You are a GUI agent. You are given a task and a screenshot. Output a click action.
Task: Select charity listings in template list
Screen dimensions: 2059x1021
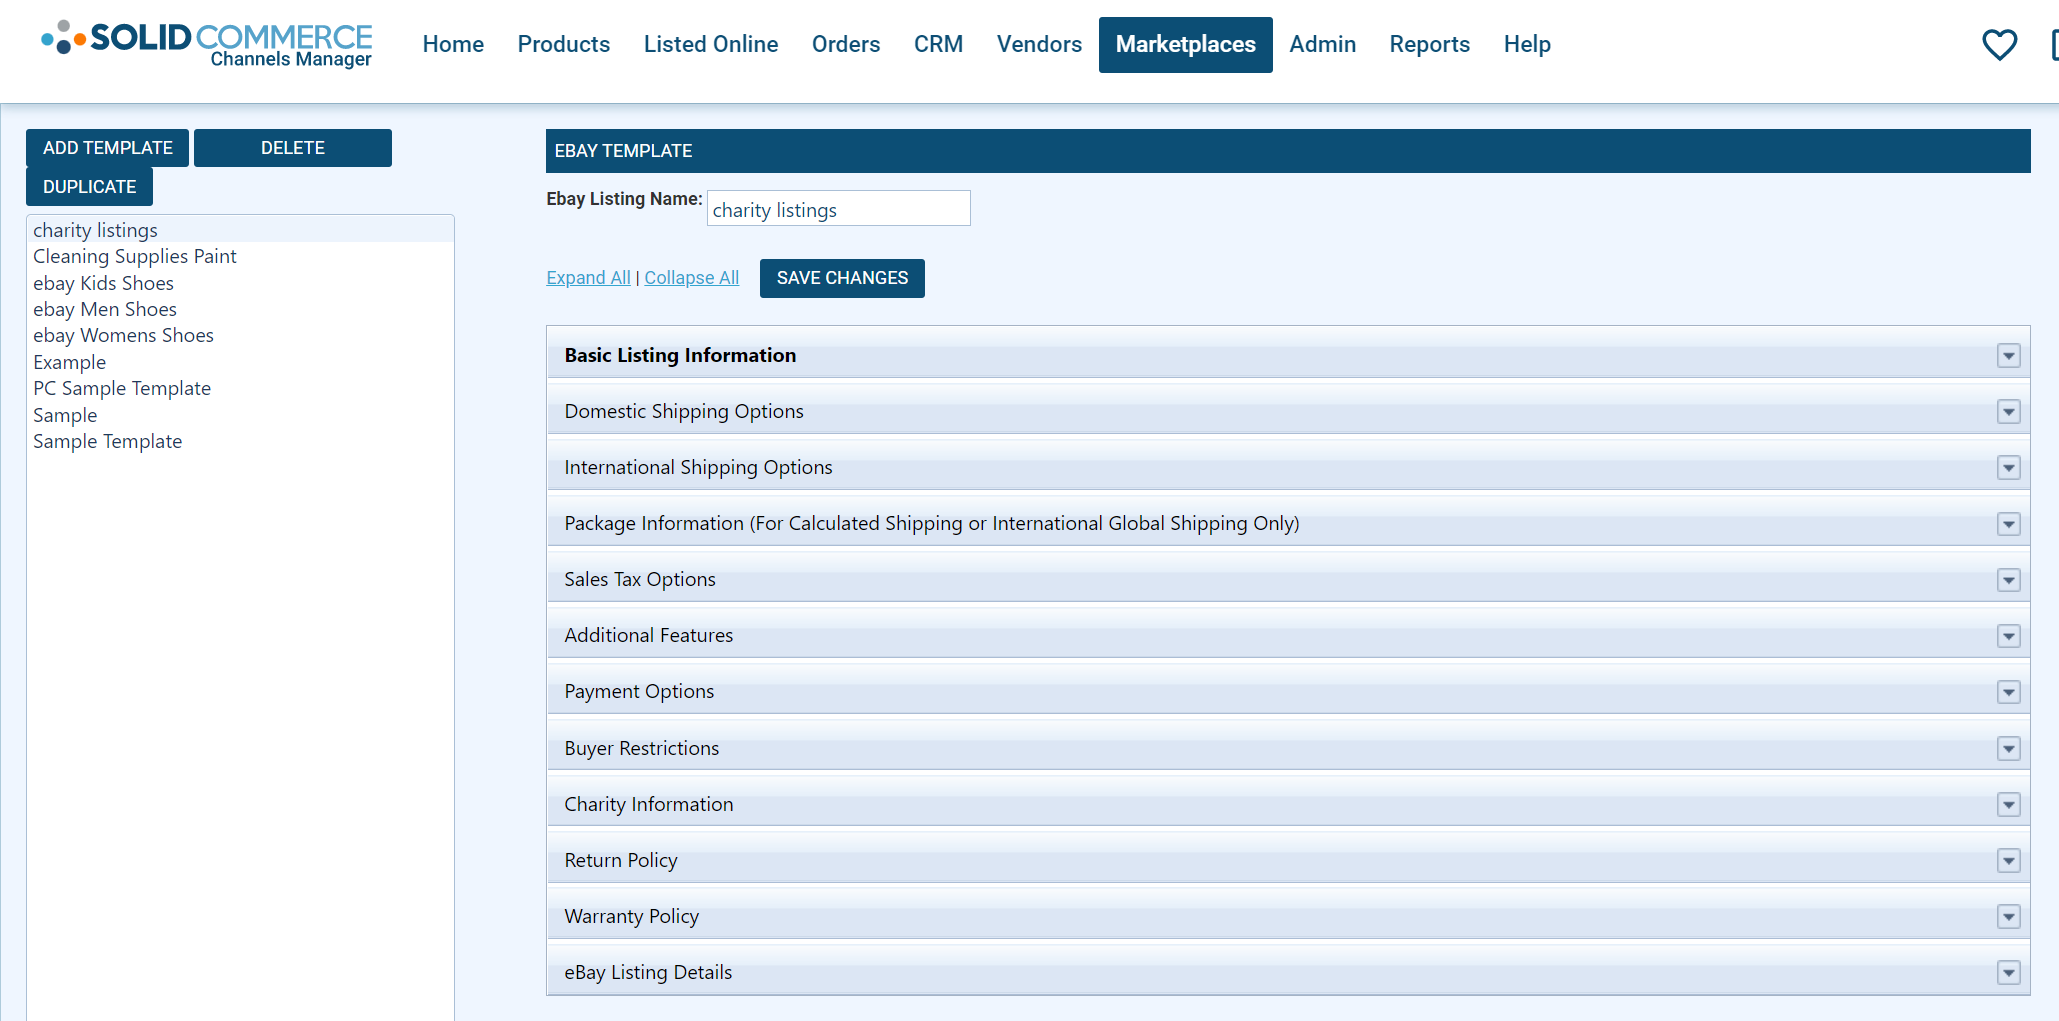coord(240,230)
